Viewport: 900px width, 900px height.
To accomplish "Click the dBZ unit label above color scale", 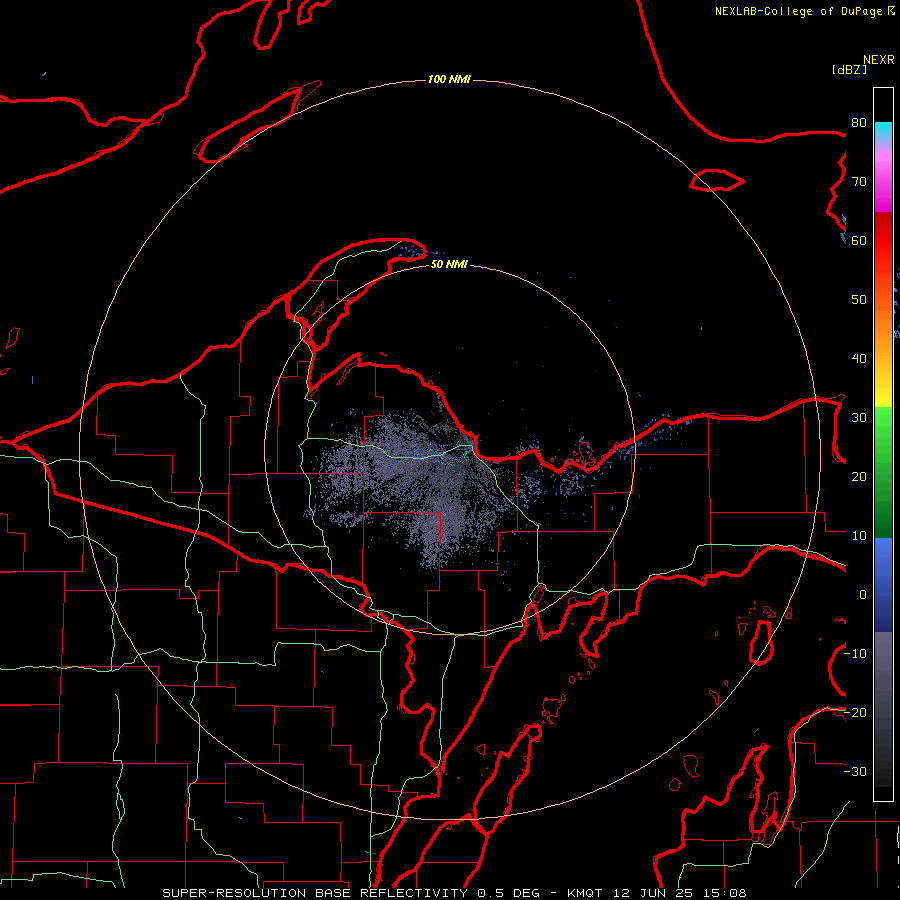I will [x=849, y=69].
